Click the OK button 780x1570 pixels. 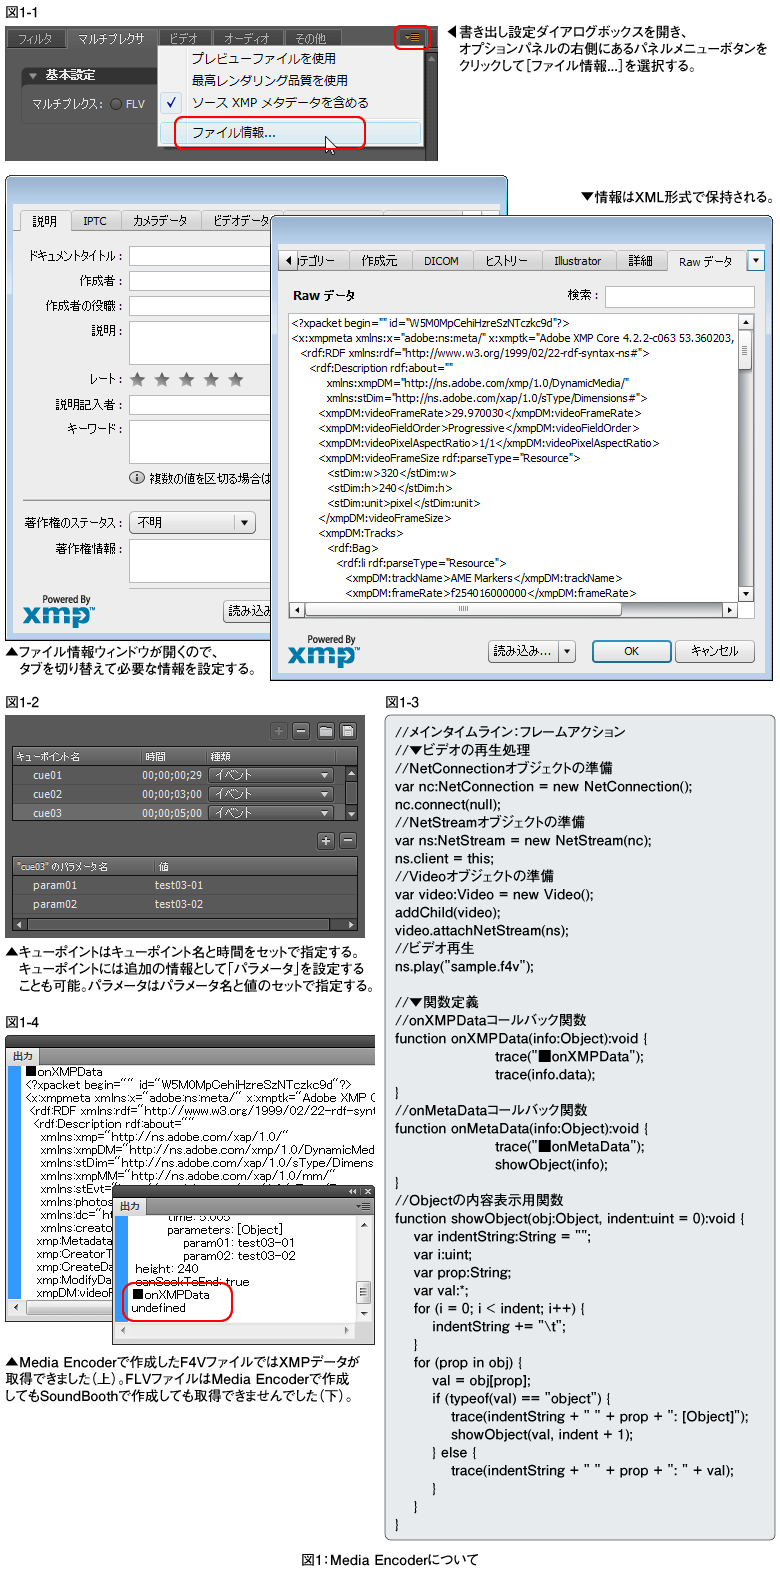click(x=631, y=651)
